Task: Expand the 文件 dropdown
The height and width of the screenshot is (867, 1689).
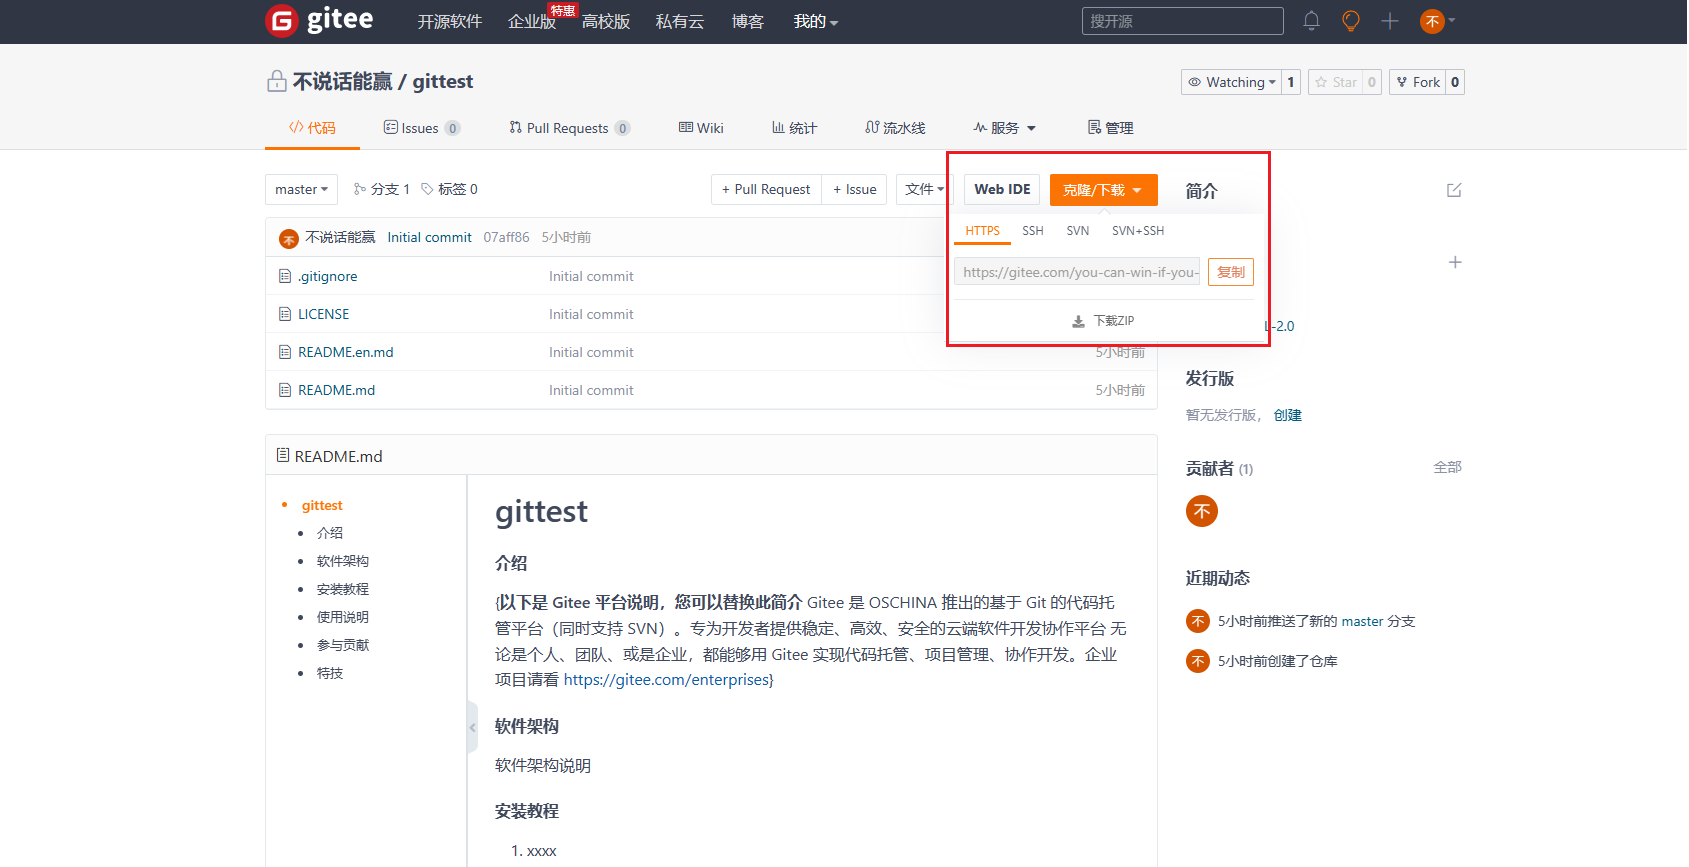Action: (924, 189)
